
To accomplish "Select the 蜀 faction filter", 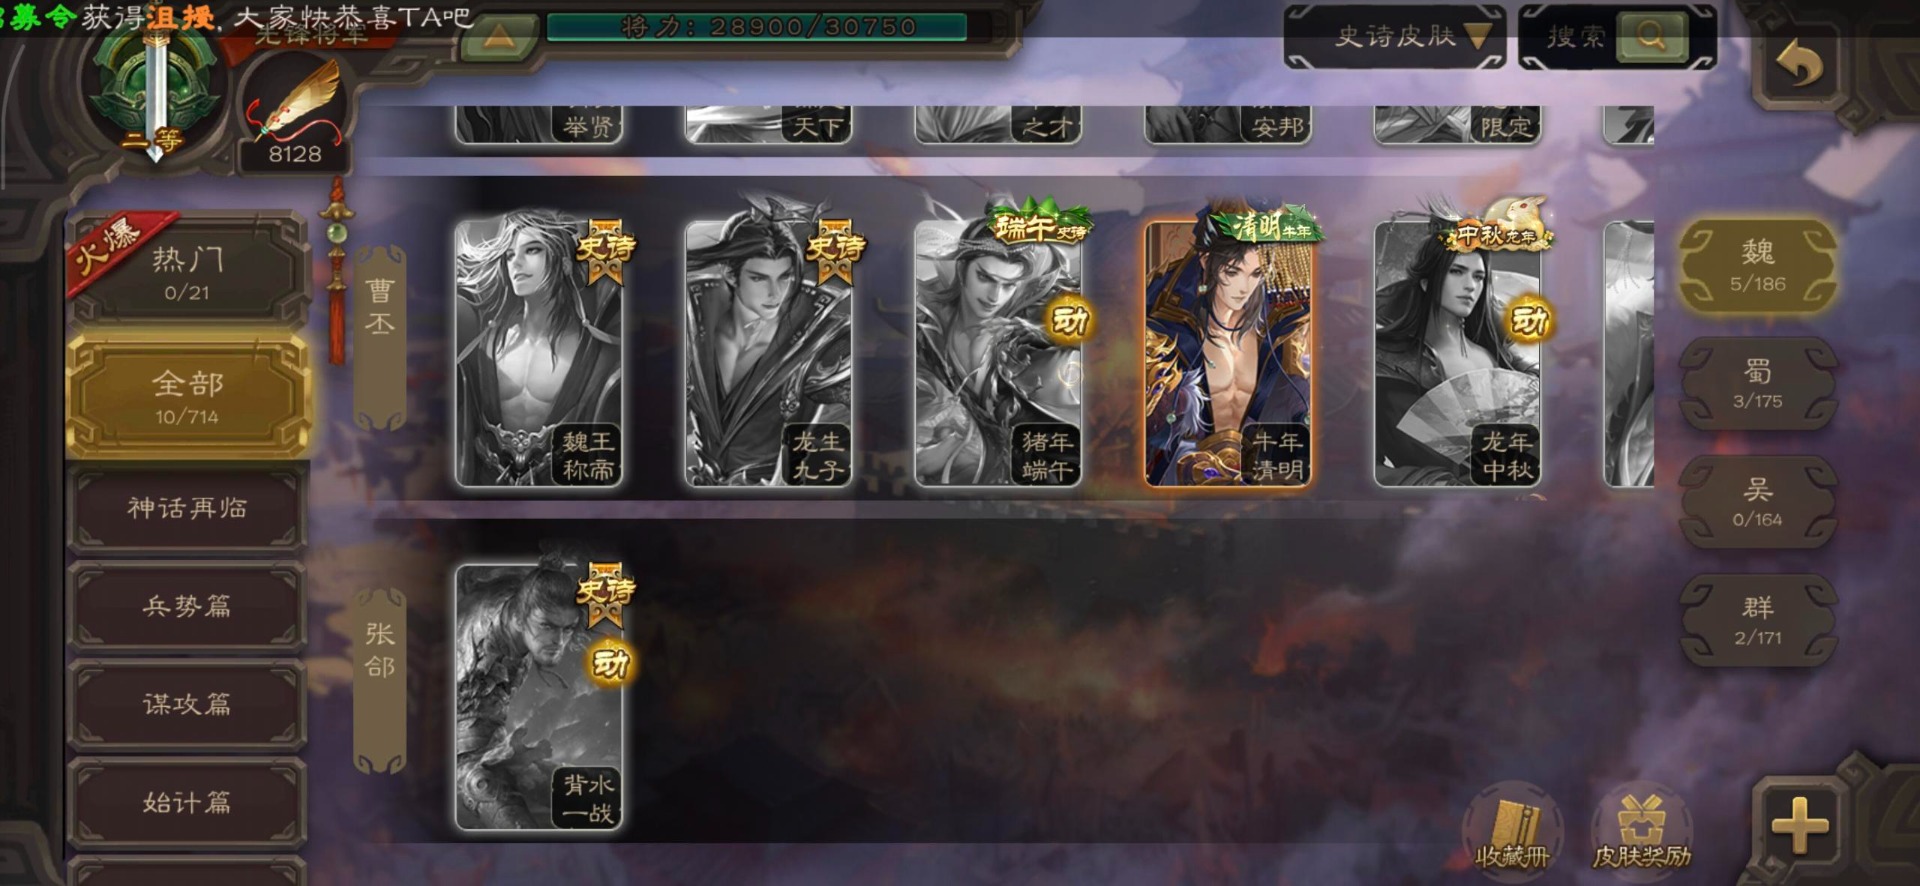I will click(1757, 385).
